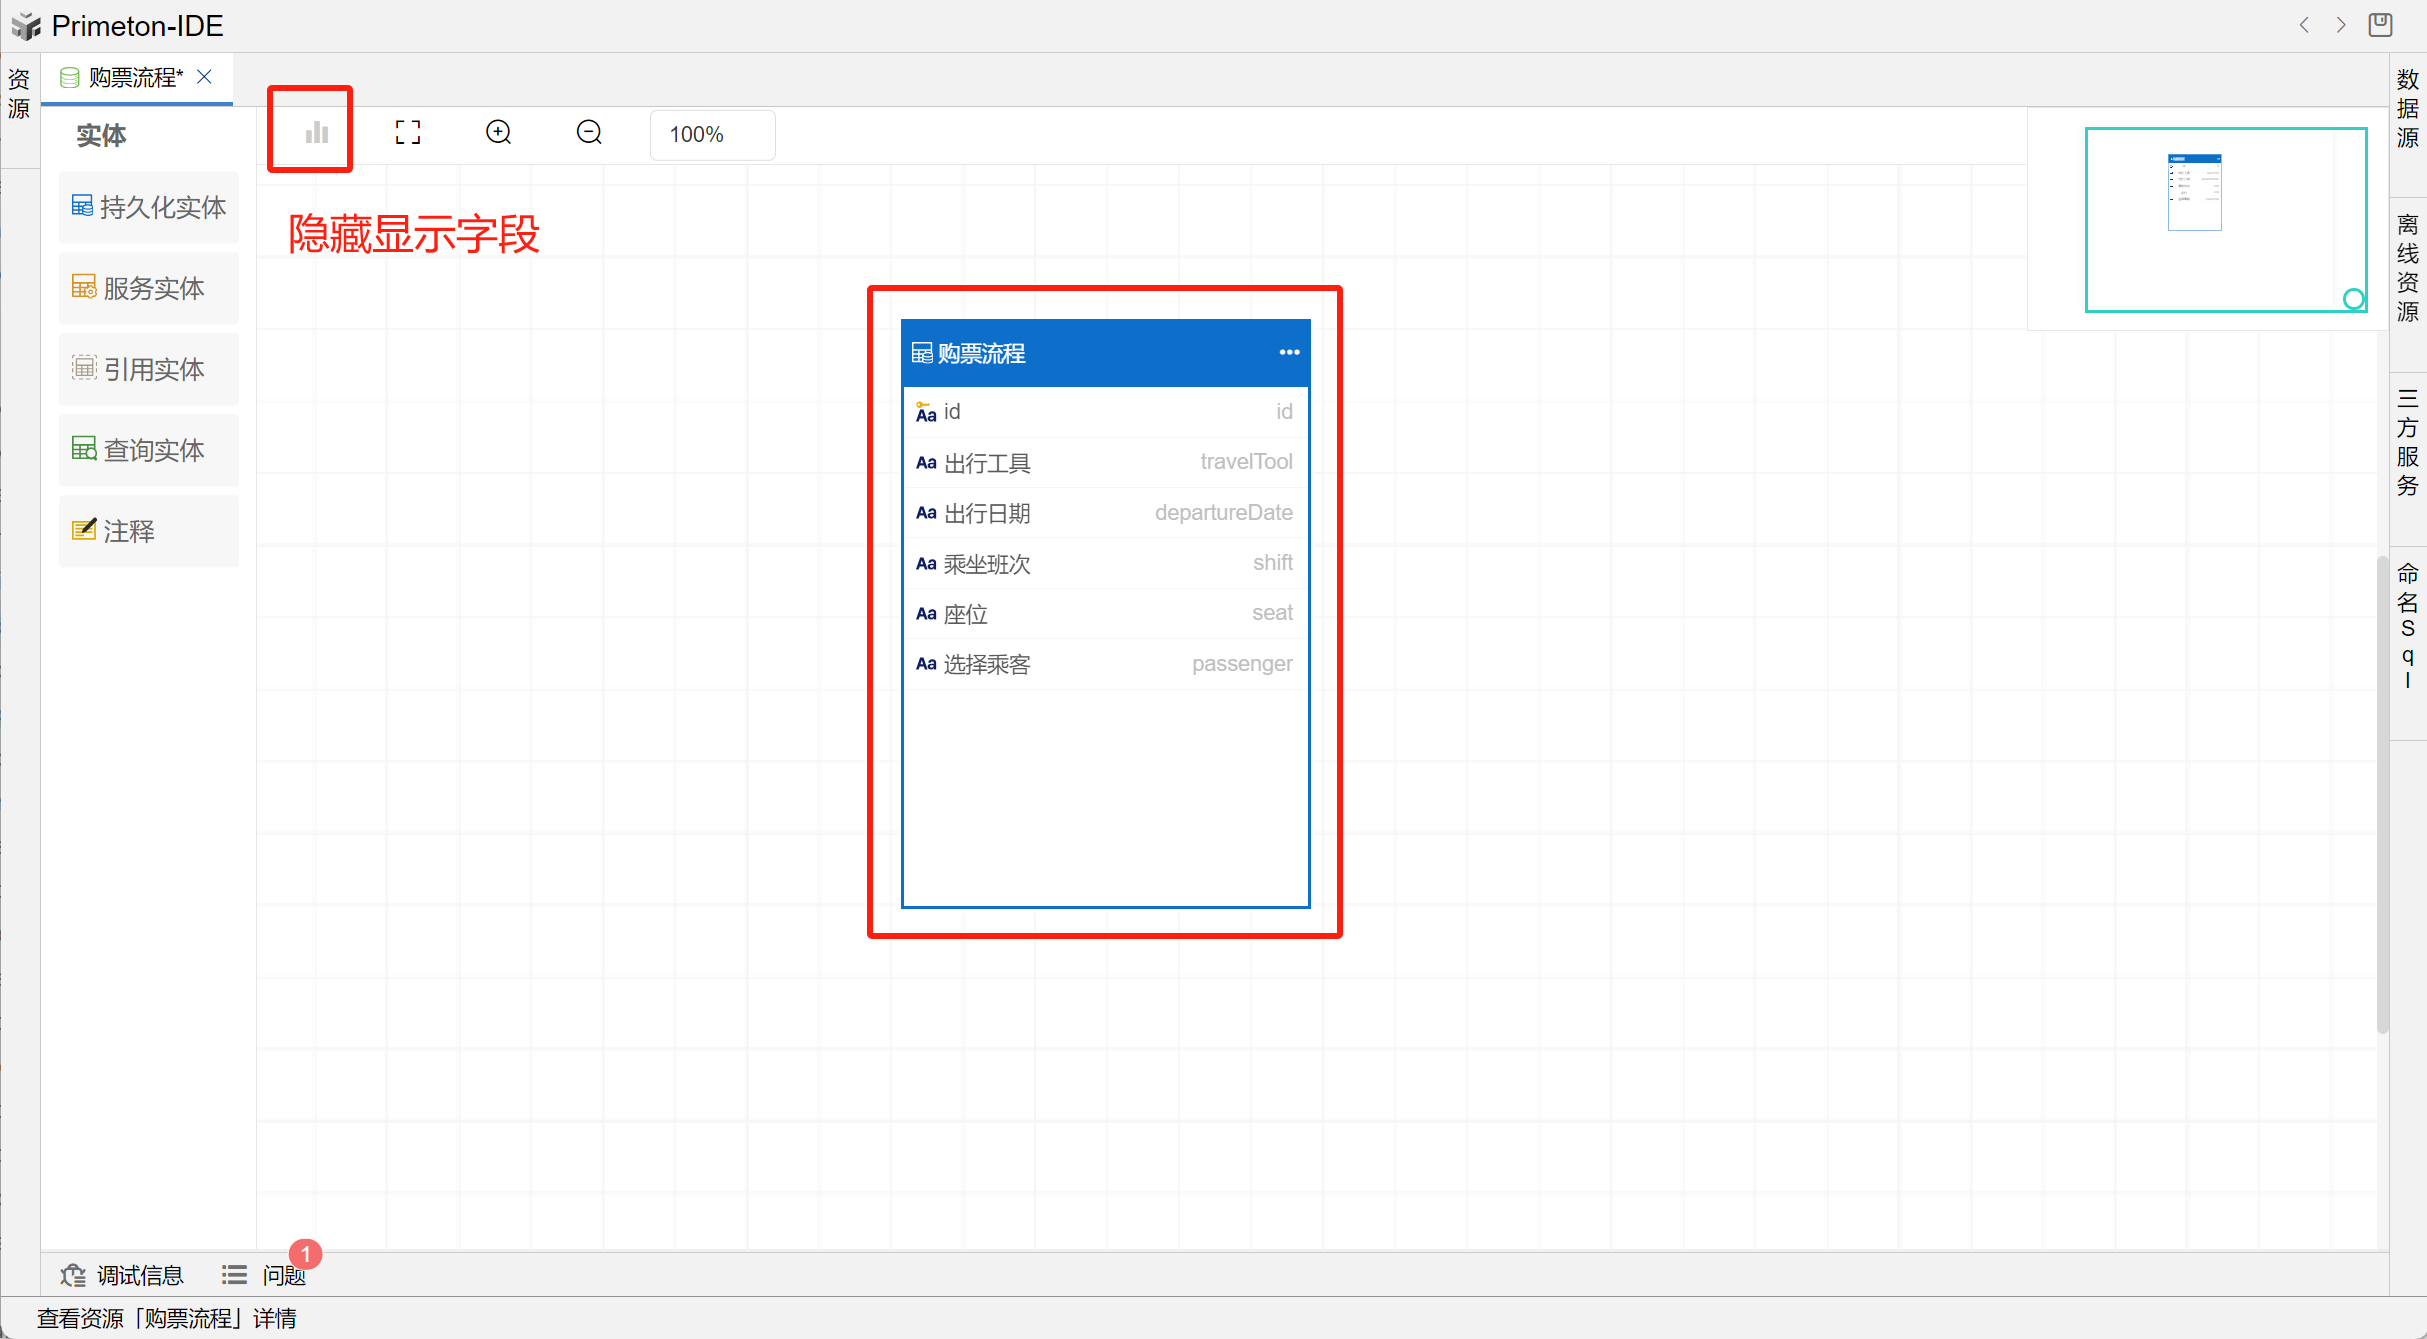Expand the 数据源 side panel

click(2407, 108)
